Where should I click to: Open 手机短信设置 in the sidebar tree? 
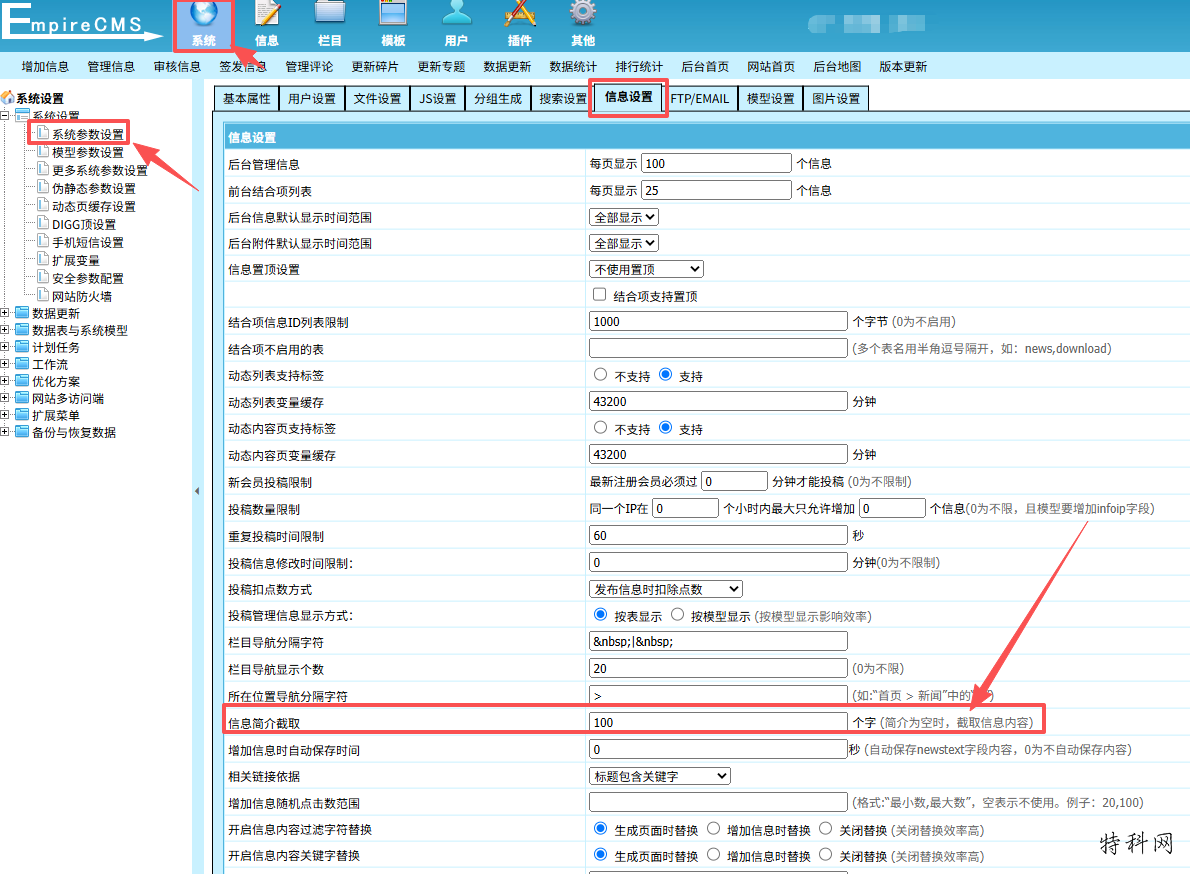[88, 242]
